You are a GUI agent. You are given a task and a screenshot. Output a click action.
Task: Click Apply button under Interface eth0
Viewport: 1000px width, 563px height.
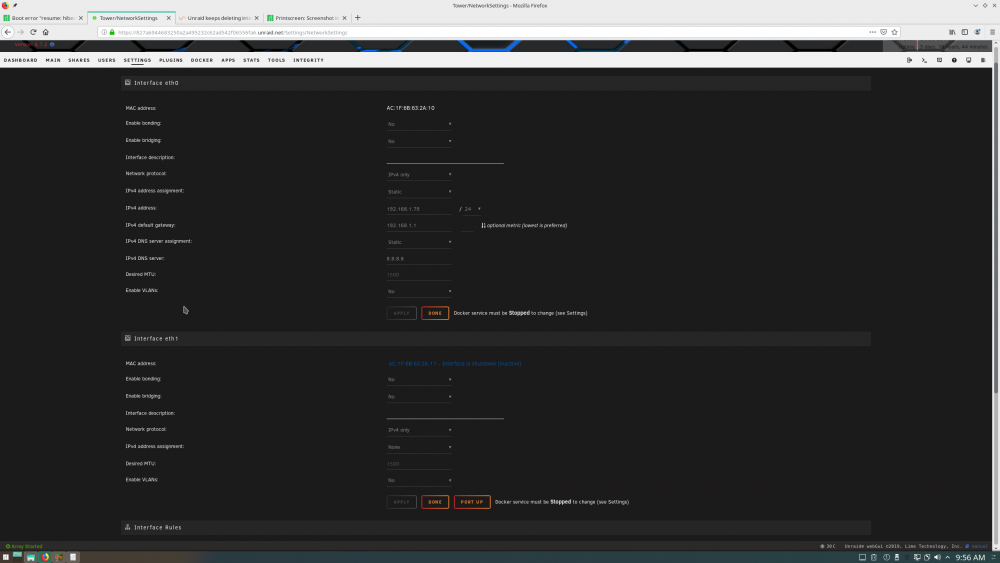pos(402,313)
